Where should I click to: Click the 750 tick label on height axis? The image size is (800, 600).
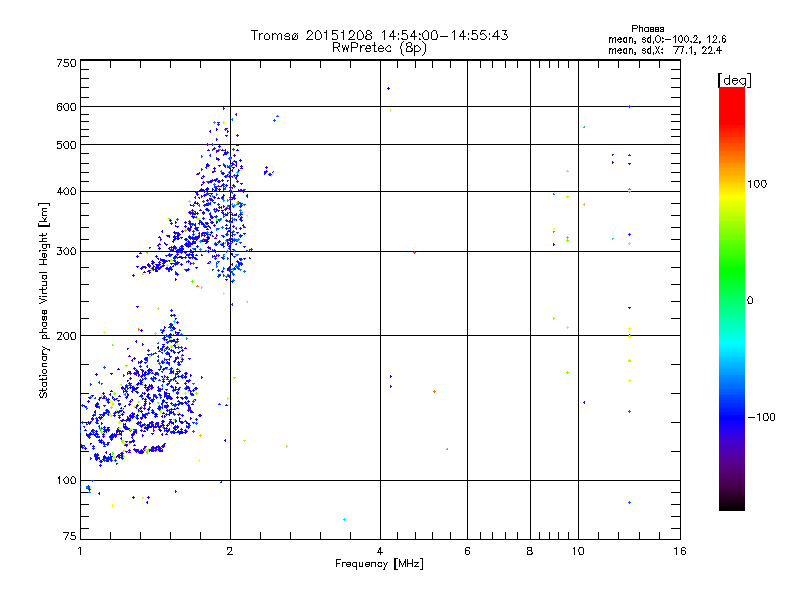[x=66, y=63]
